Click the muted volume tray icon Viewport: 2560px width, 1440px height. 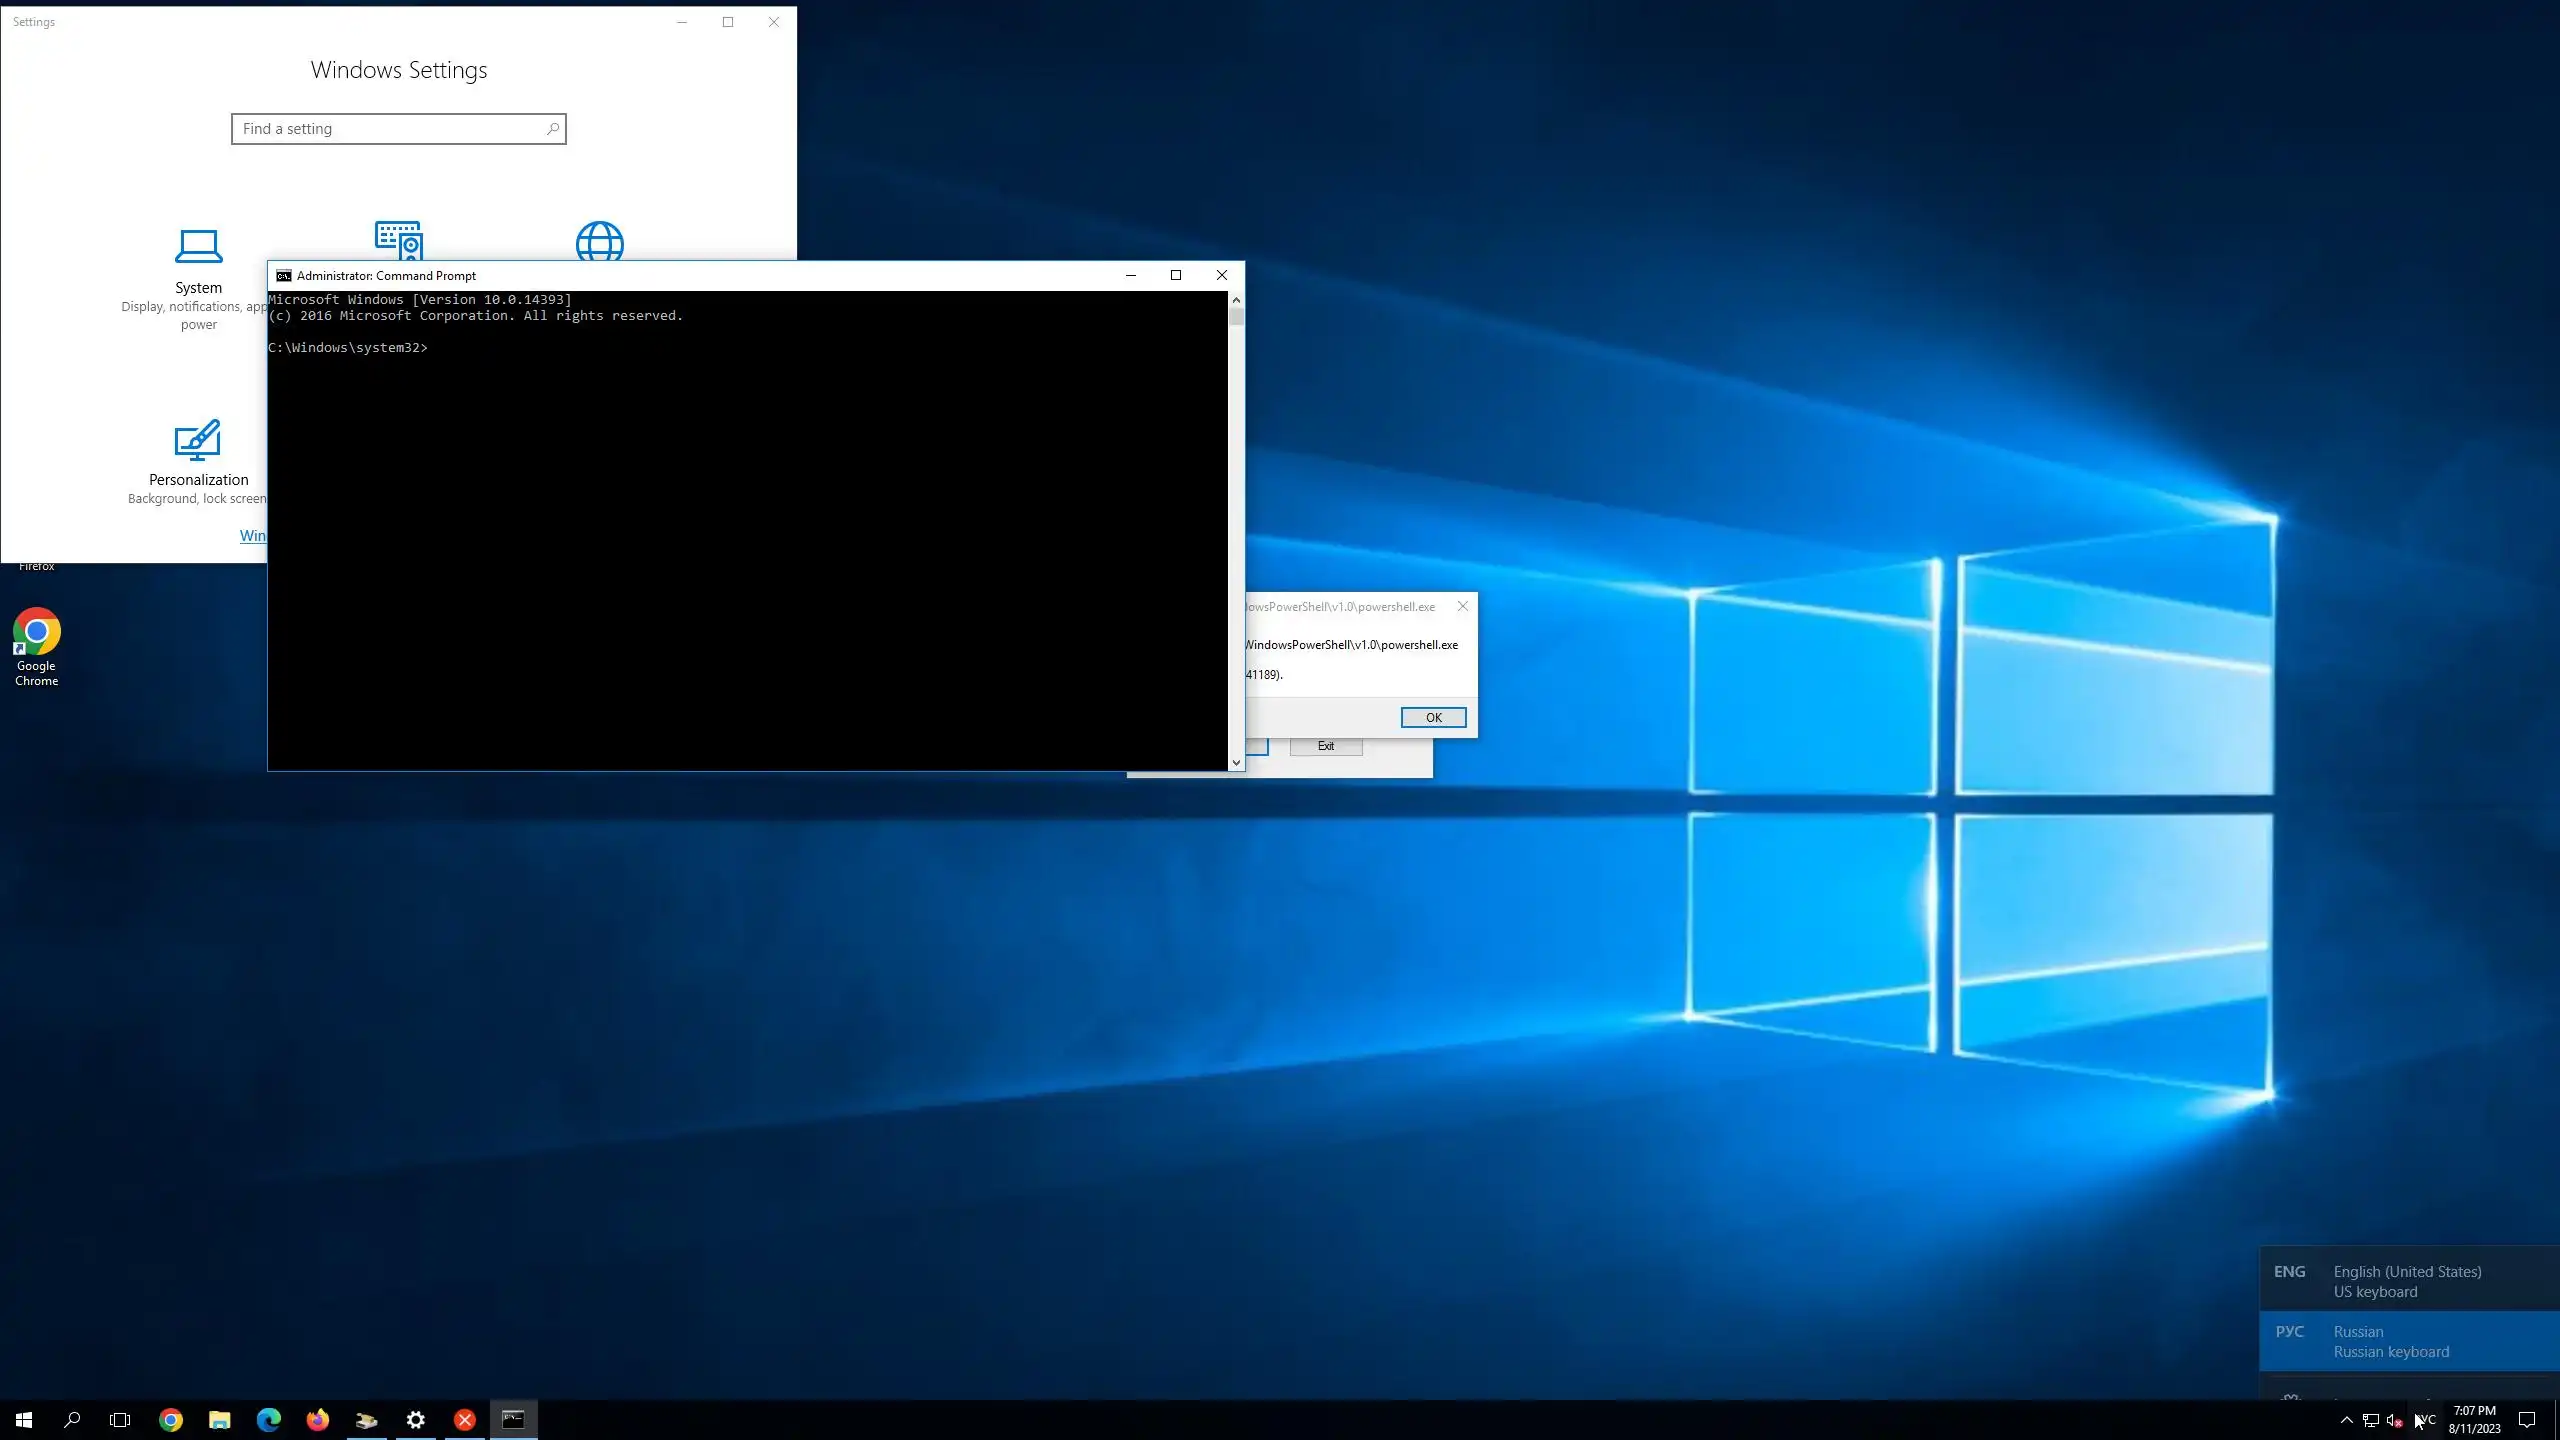point(2394,1420)
